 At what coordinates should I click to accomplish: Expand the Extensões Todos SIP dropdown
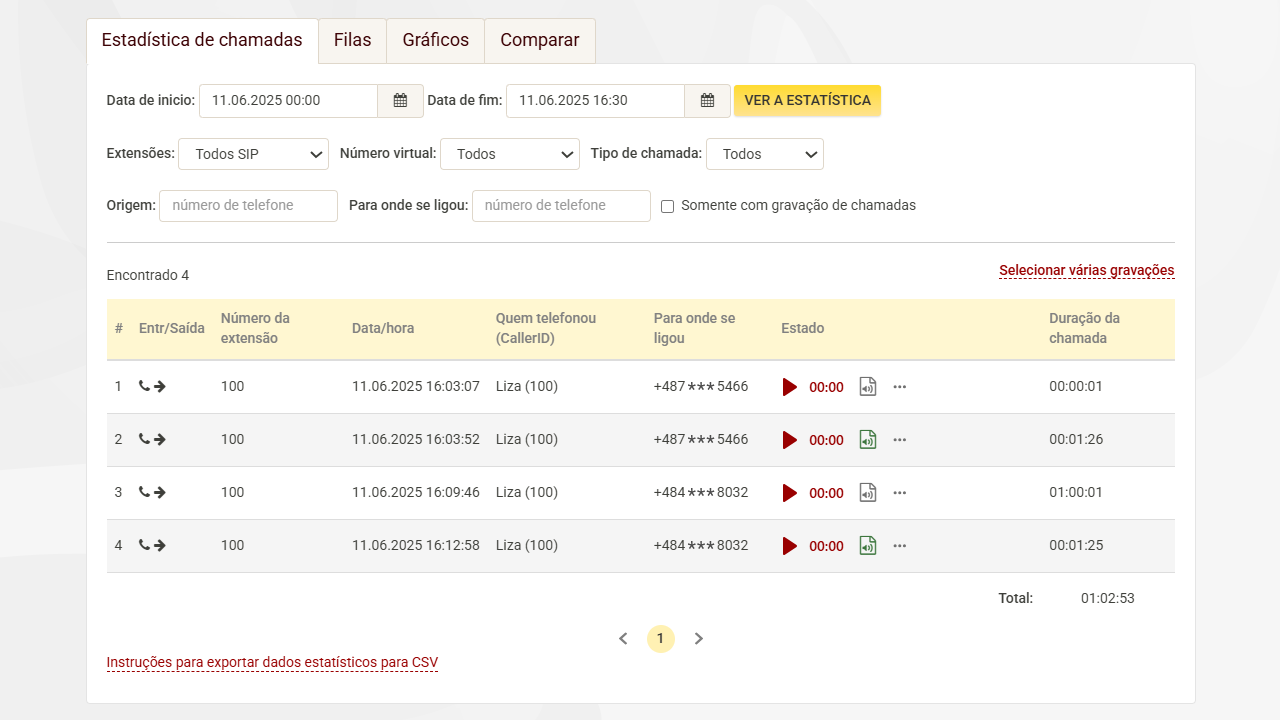(x=253, y=154)
